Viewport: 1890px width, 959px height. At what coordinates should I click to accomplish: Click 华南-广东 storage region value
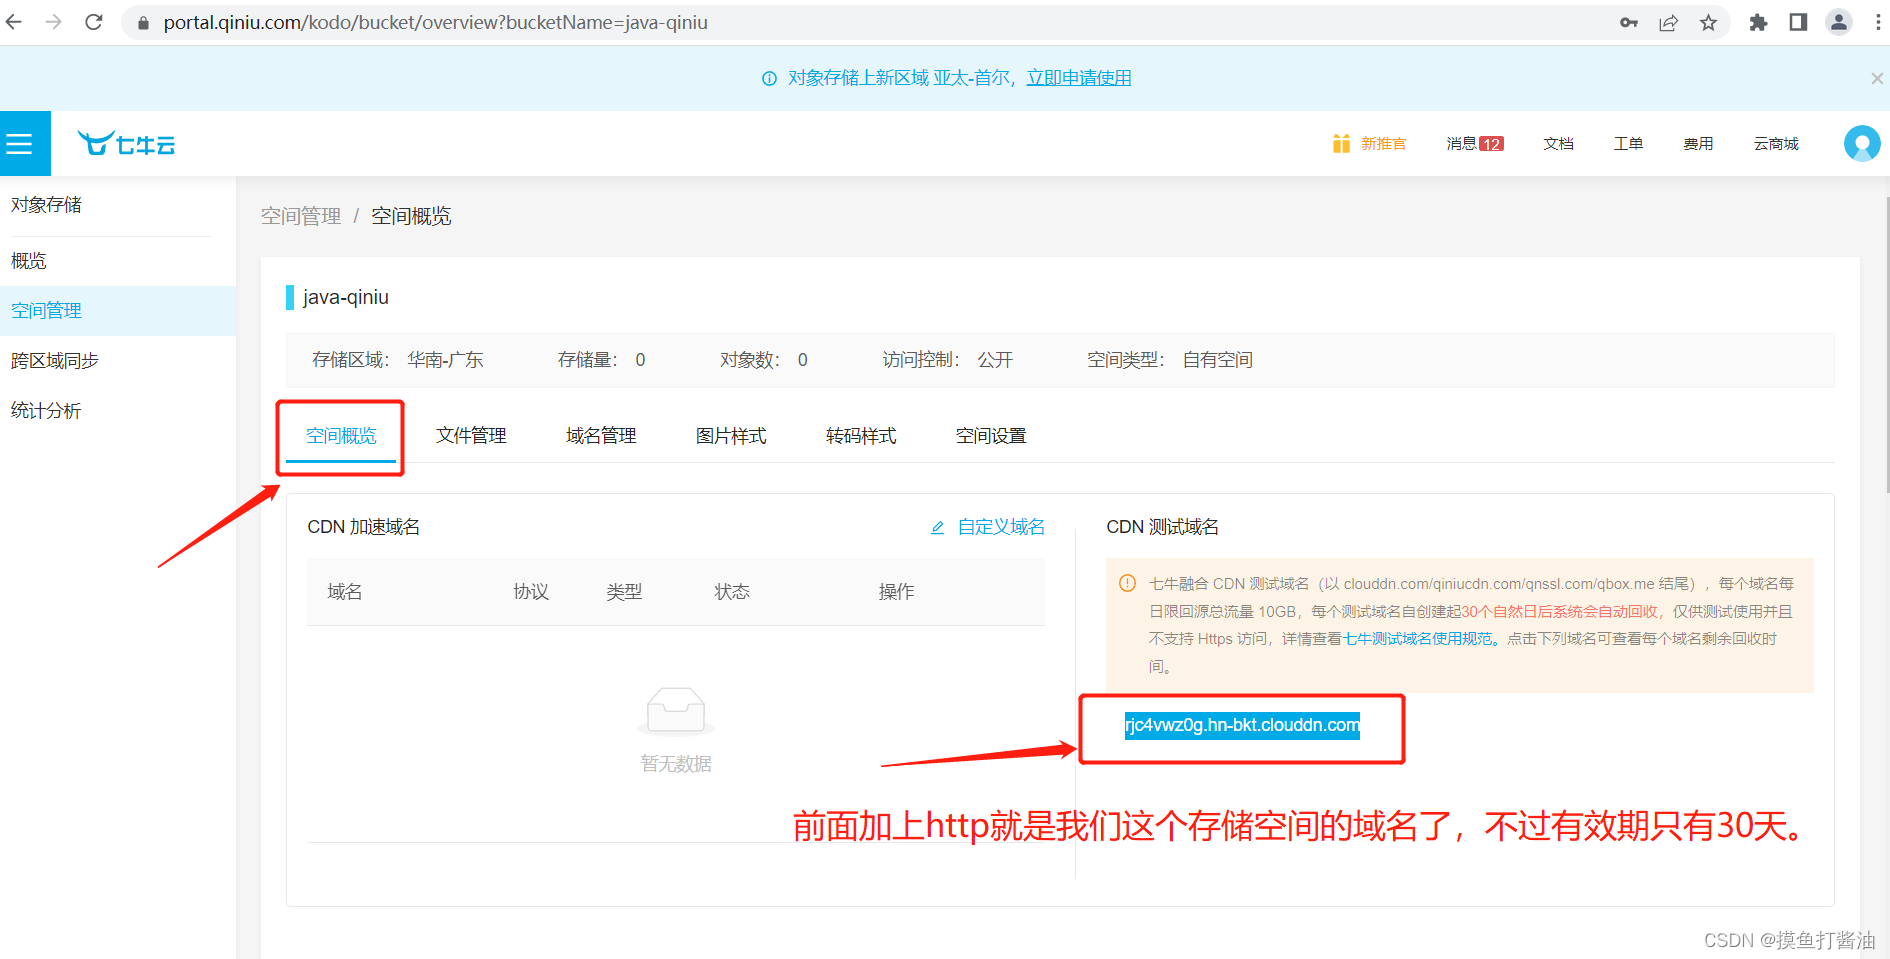coord(445,360)
